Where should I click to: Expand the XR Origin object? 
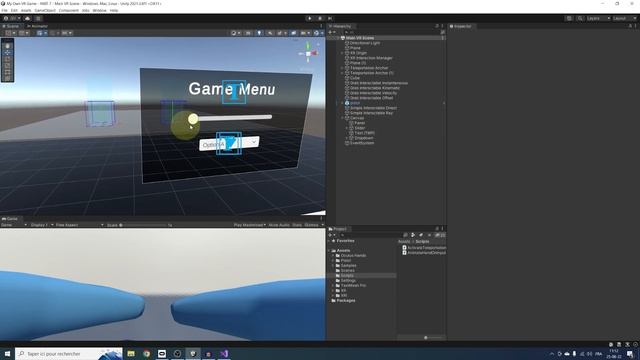tap(342, 53)
